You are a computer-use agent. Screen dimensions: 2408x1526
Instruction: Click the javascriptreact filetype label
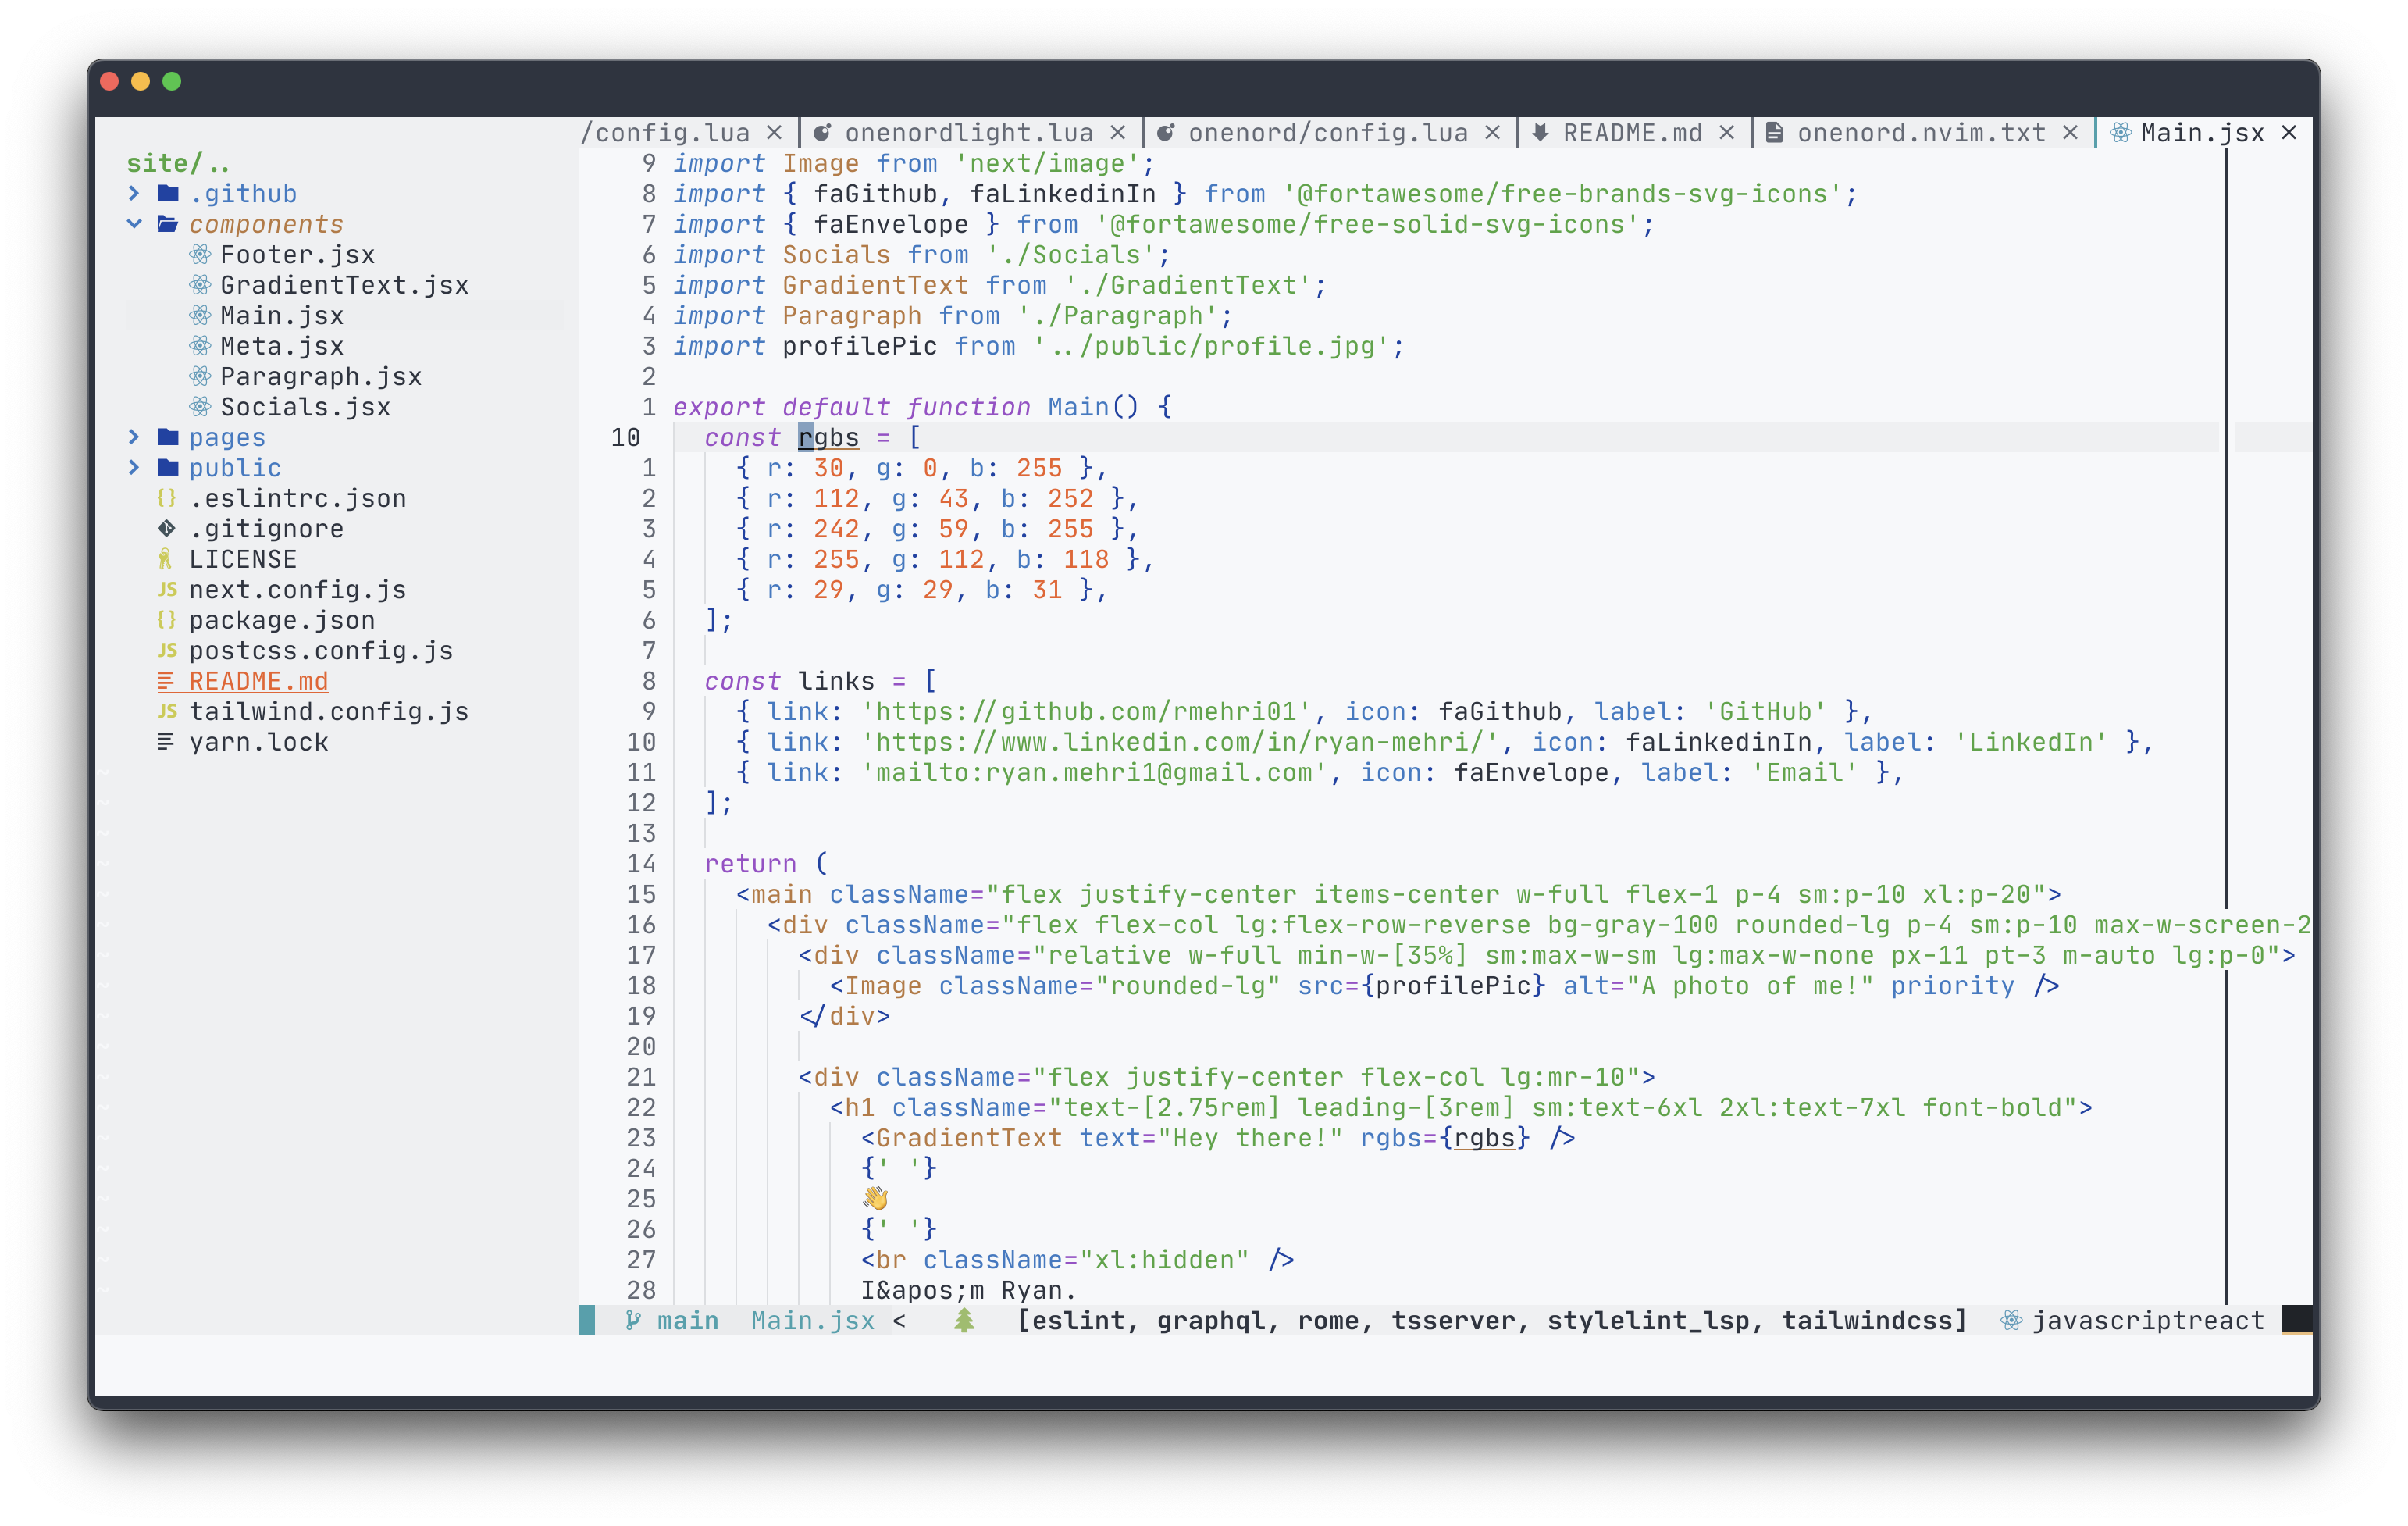[x=2148, y=1321]
